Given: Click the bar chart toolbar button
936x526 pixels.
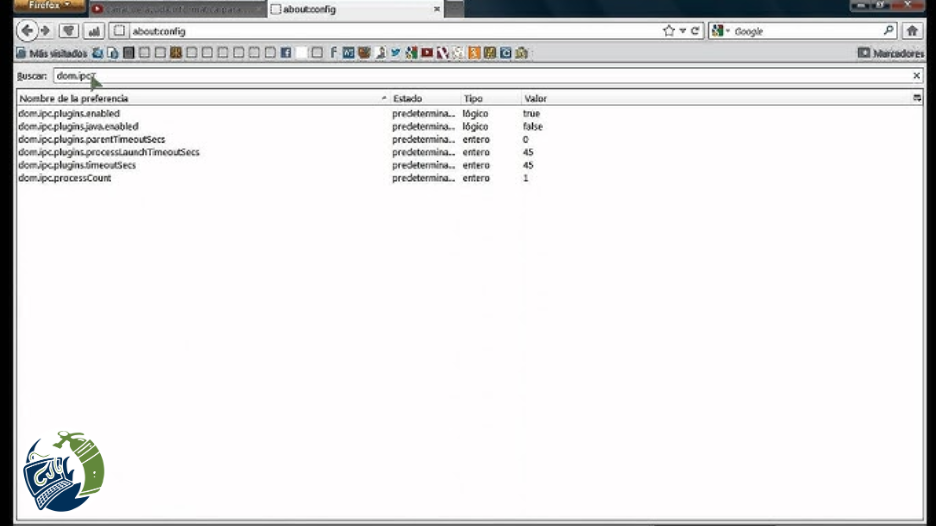Looking at the screenshot, I should click(x=94, y=31).
